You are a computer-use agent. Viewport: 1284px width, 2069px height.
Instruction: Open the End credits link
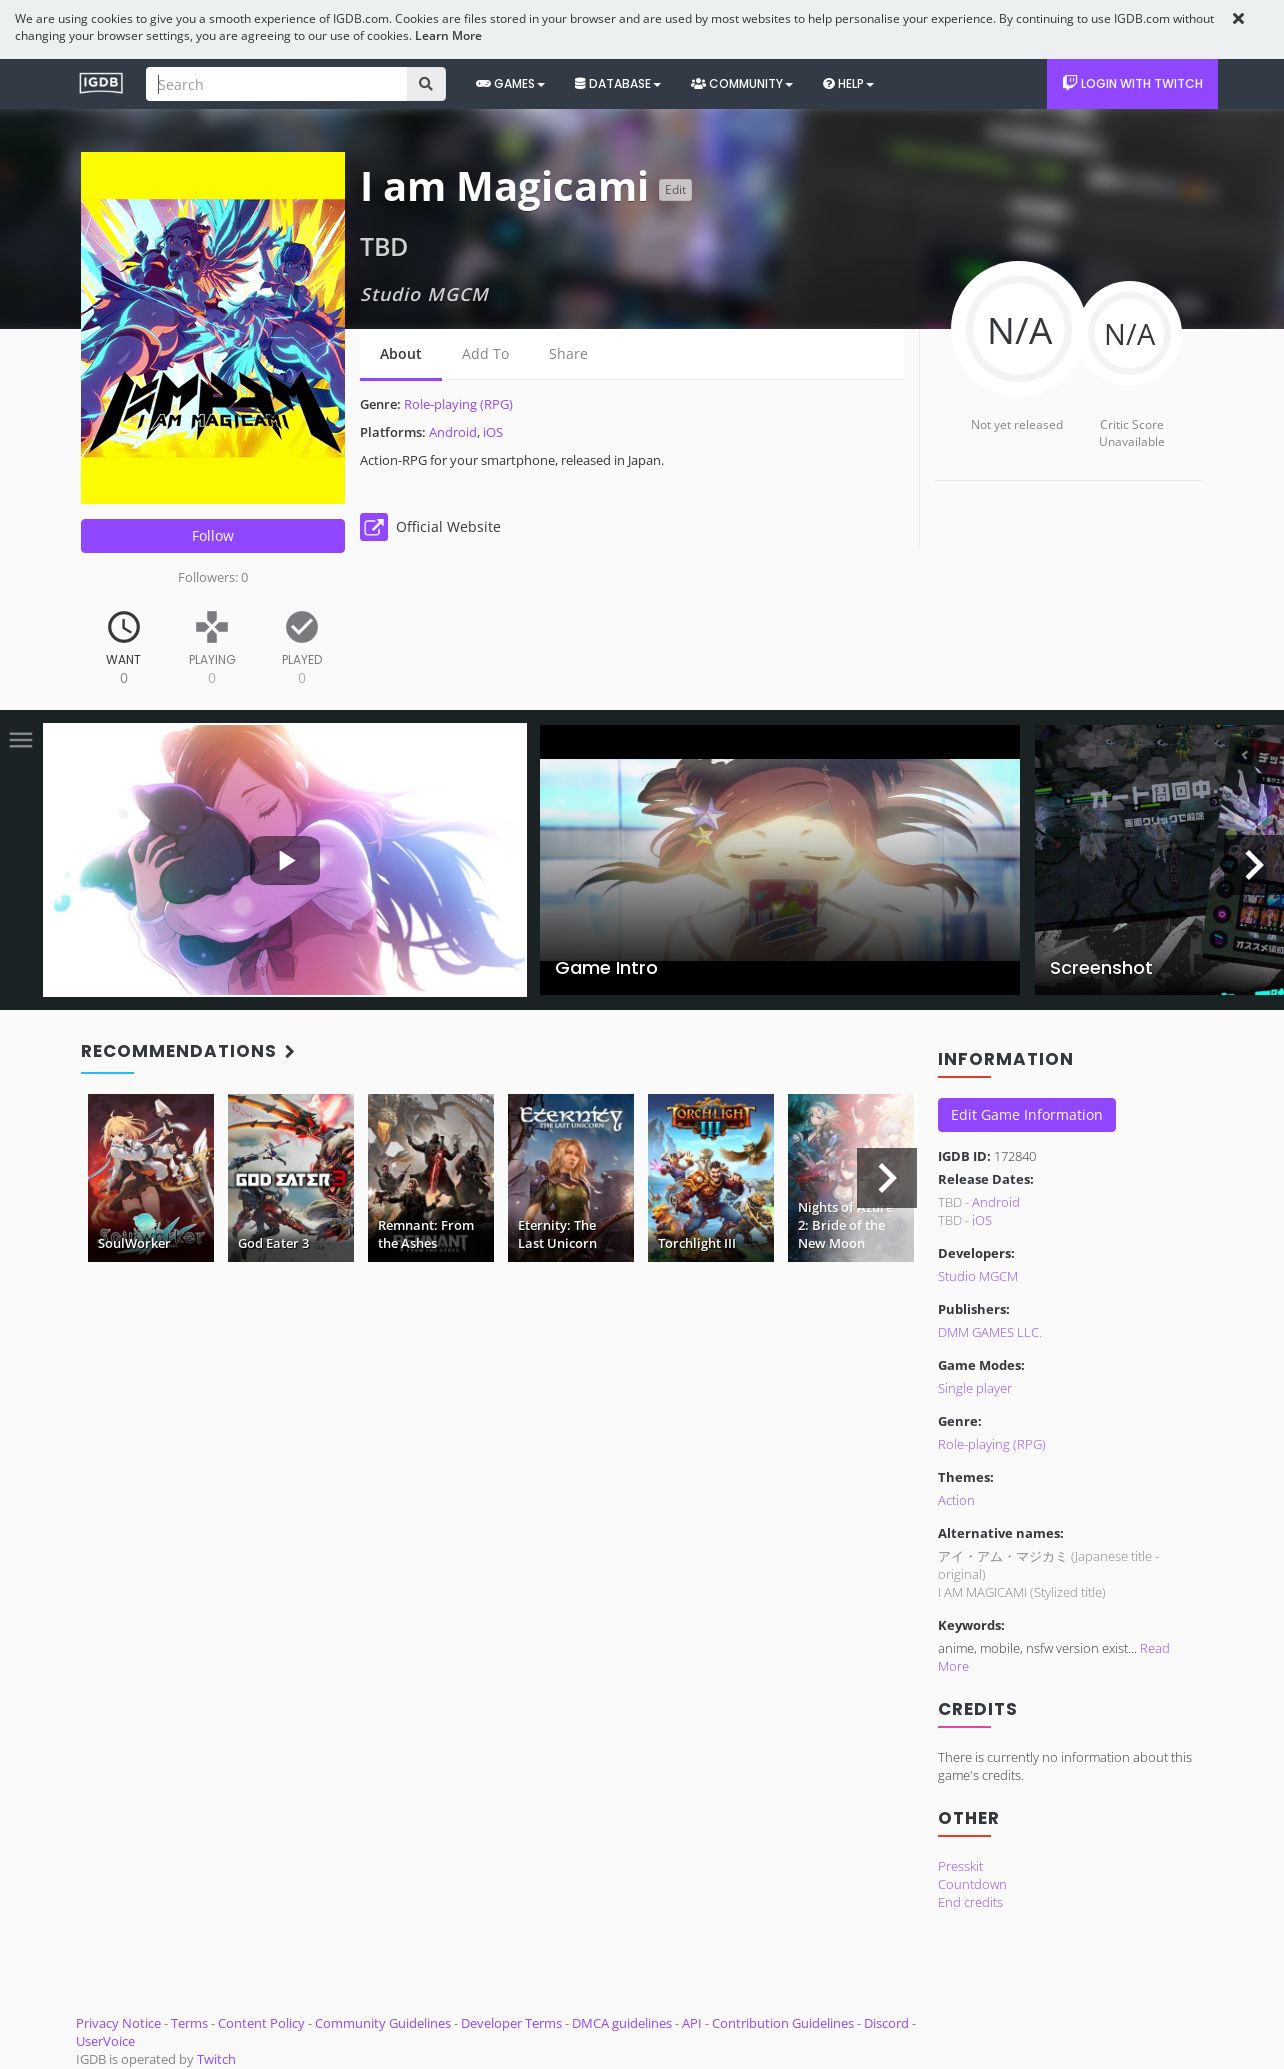click(970, 1902)
